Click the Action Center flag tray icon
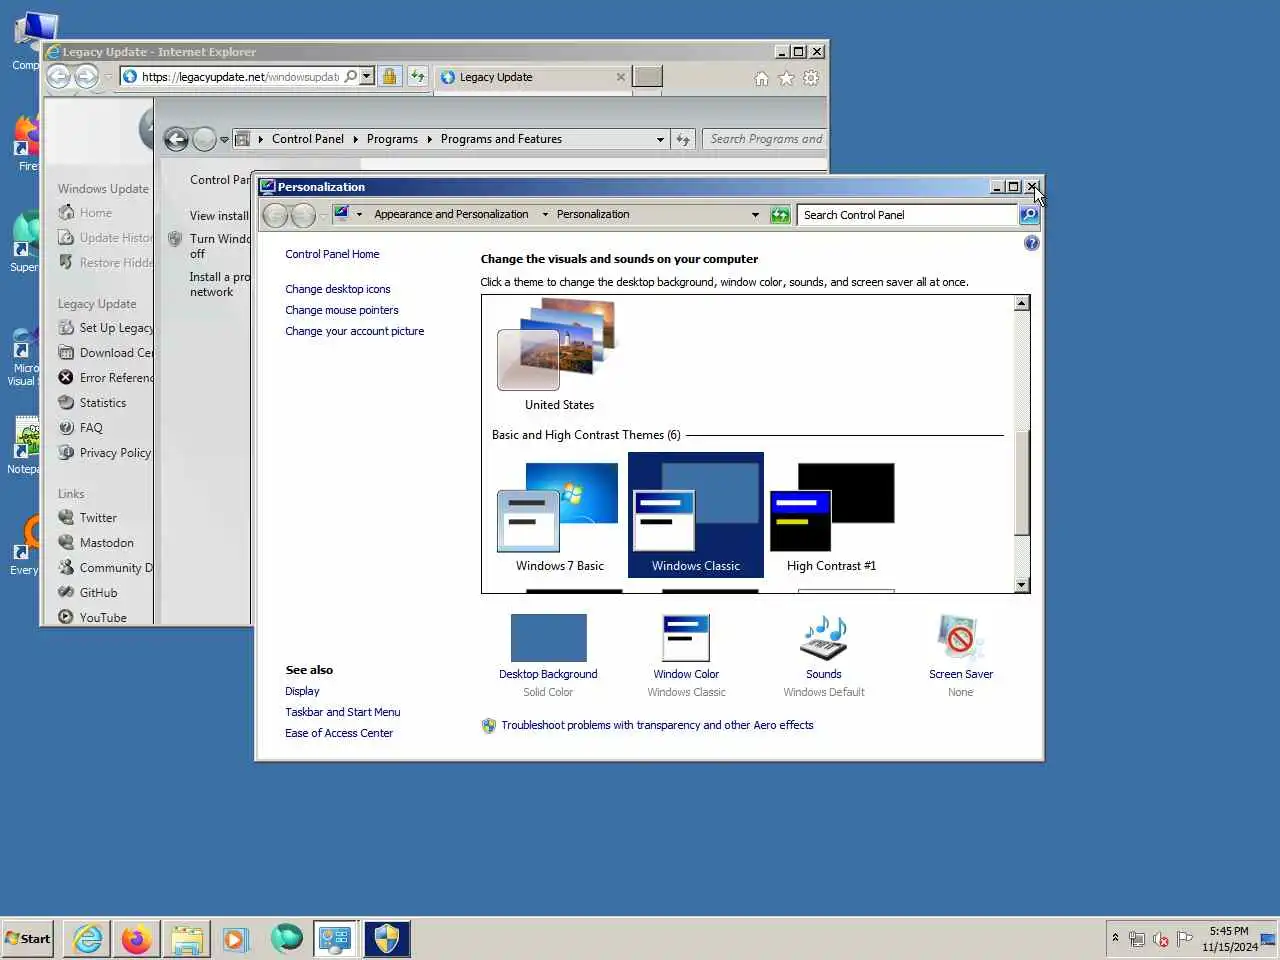Image resolution: width=1280 pixels, height=960 pixels. (1185, 939)
